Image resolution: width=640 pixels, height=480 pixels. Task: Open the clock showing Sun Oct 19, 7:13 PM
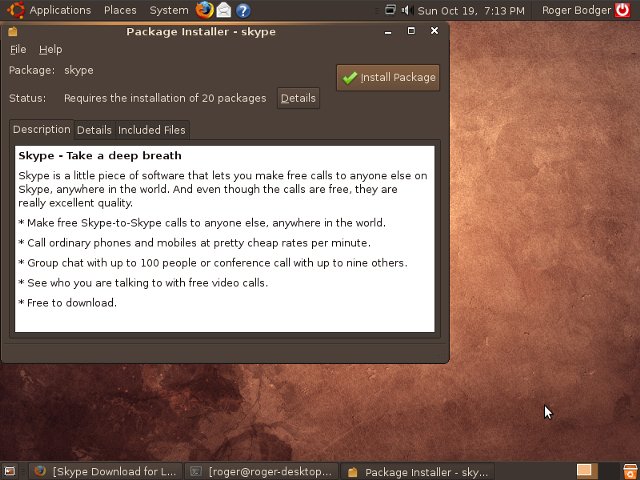click(x=471, y=11)
